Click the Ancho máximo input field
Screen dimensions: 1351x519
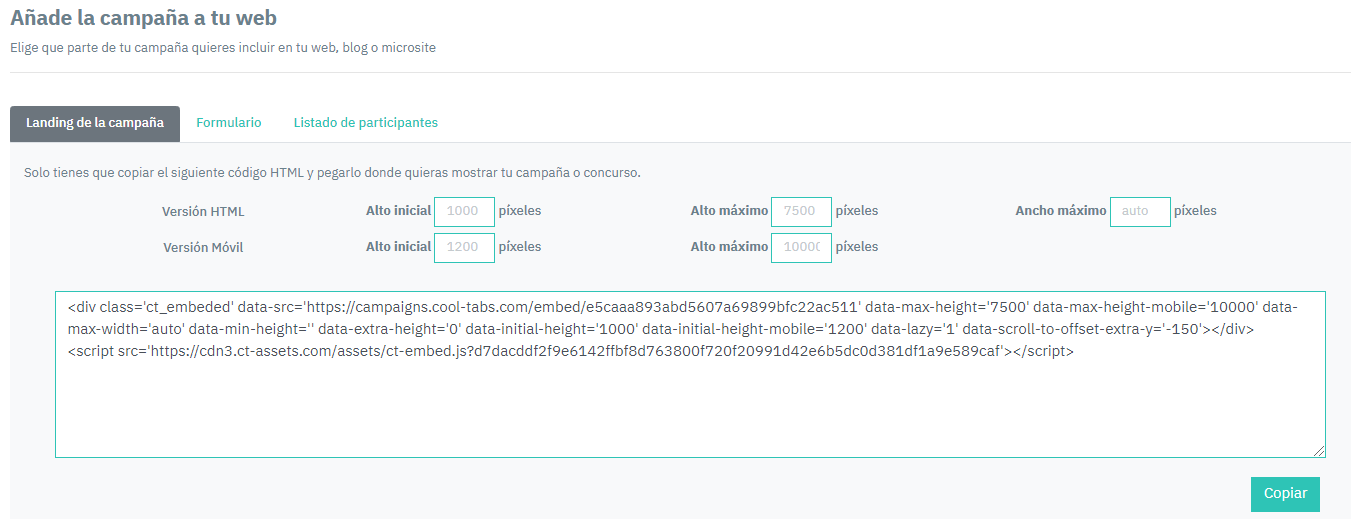(1140, 212)
